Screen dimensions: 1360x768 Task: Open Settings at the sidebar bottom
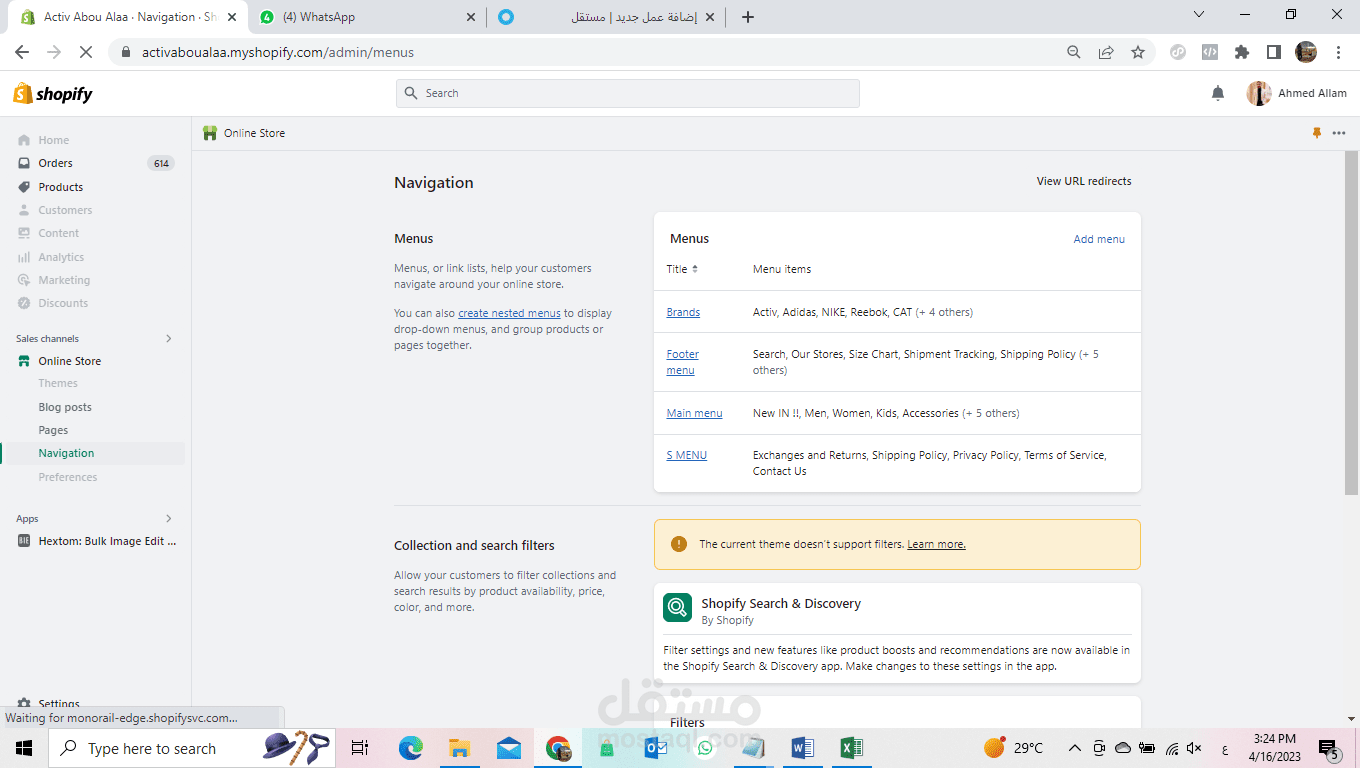click(x=59, y=704)
